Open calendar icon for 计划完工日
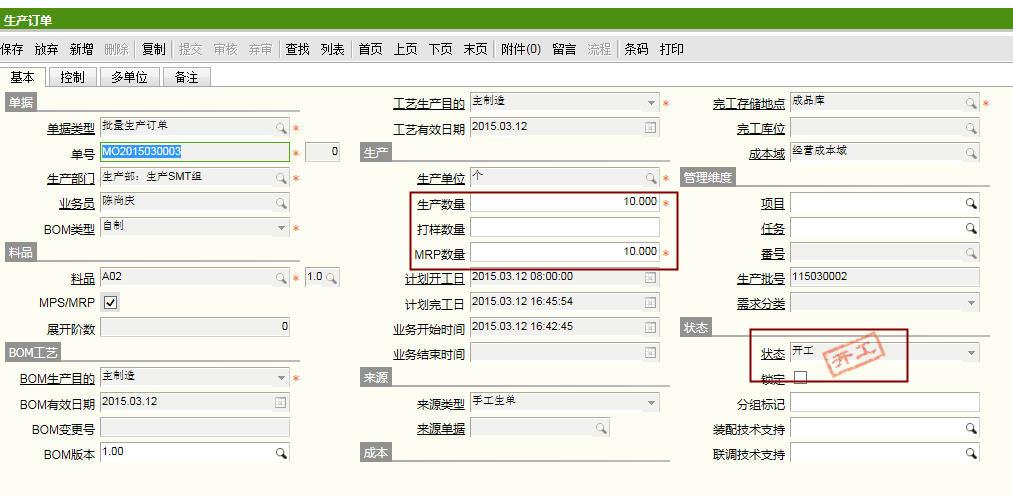 coord(650,302)
